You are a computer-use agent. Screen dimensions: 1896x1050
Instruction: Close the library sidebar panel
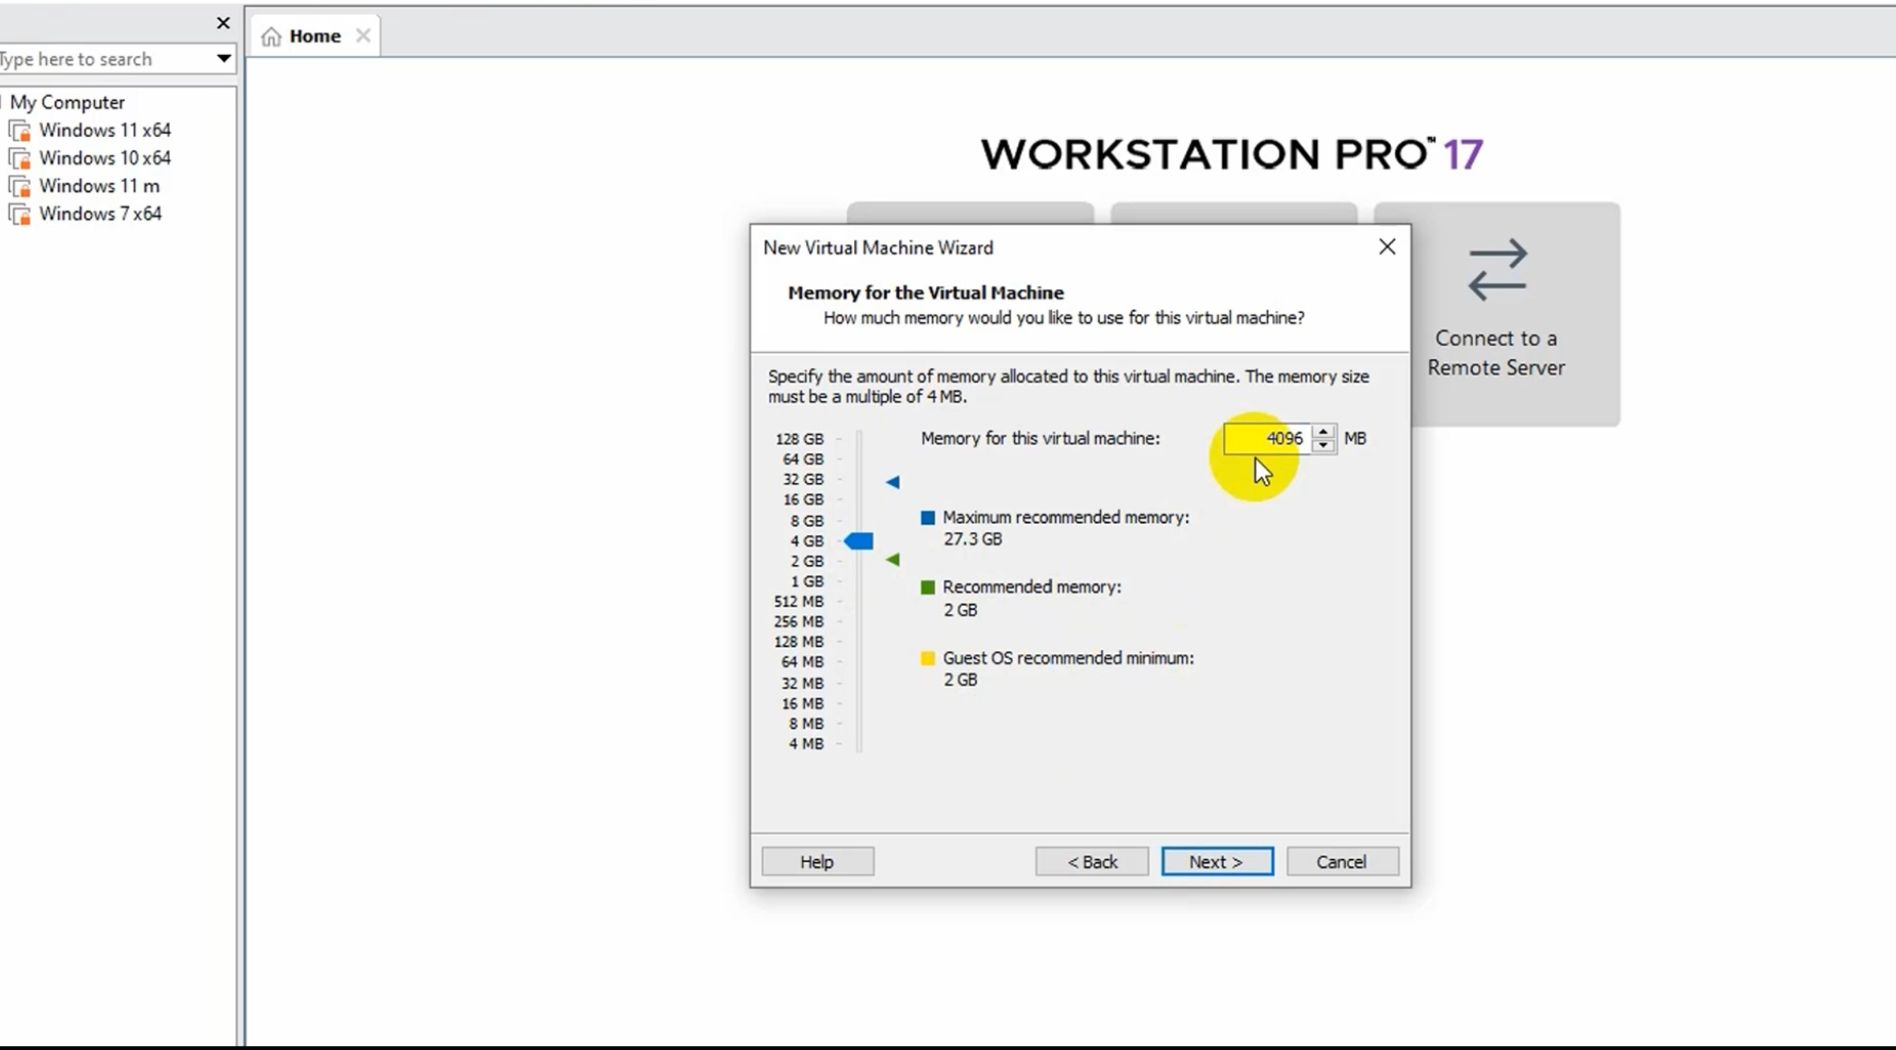point(223,23)
